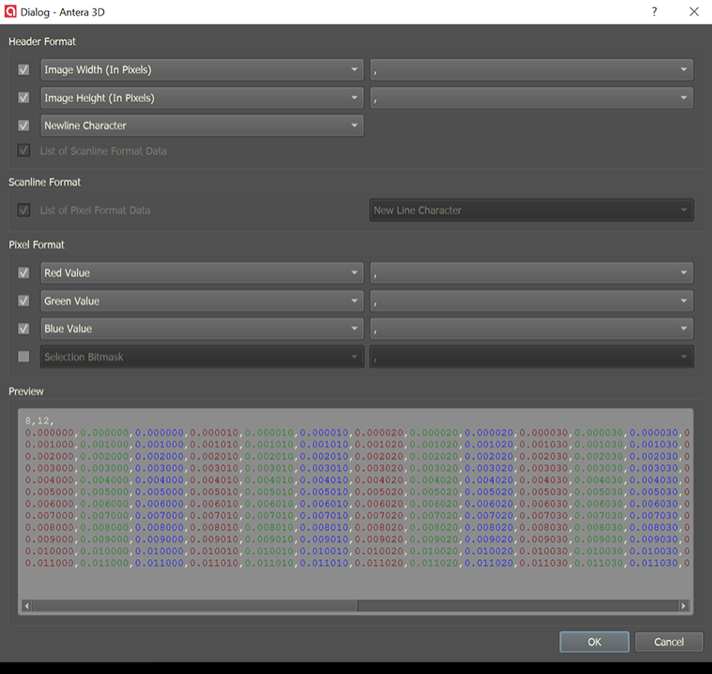Image resolution: width=712 pixels, height=674 pixels.
Task: Close the Antera 3D dialog window
Action: tap(694, 12)
